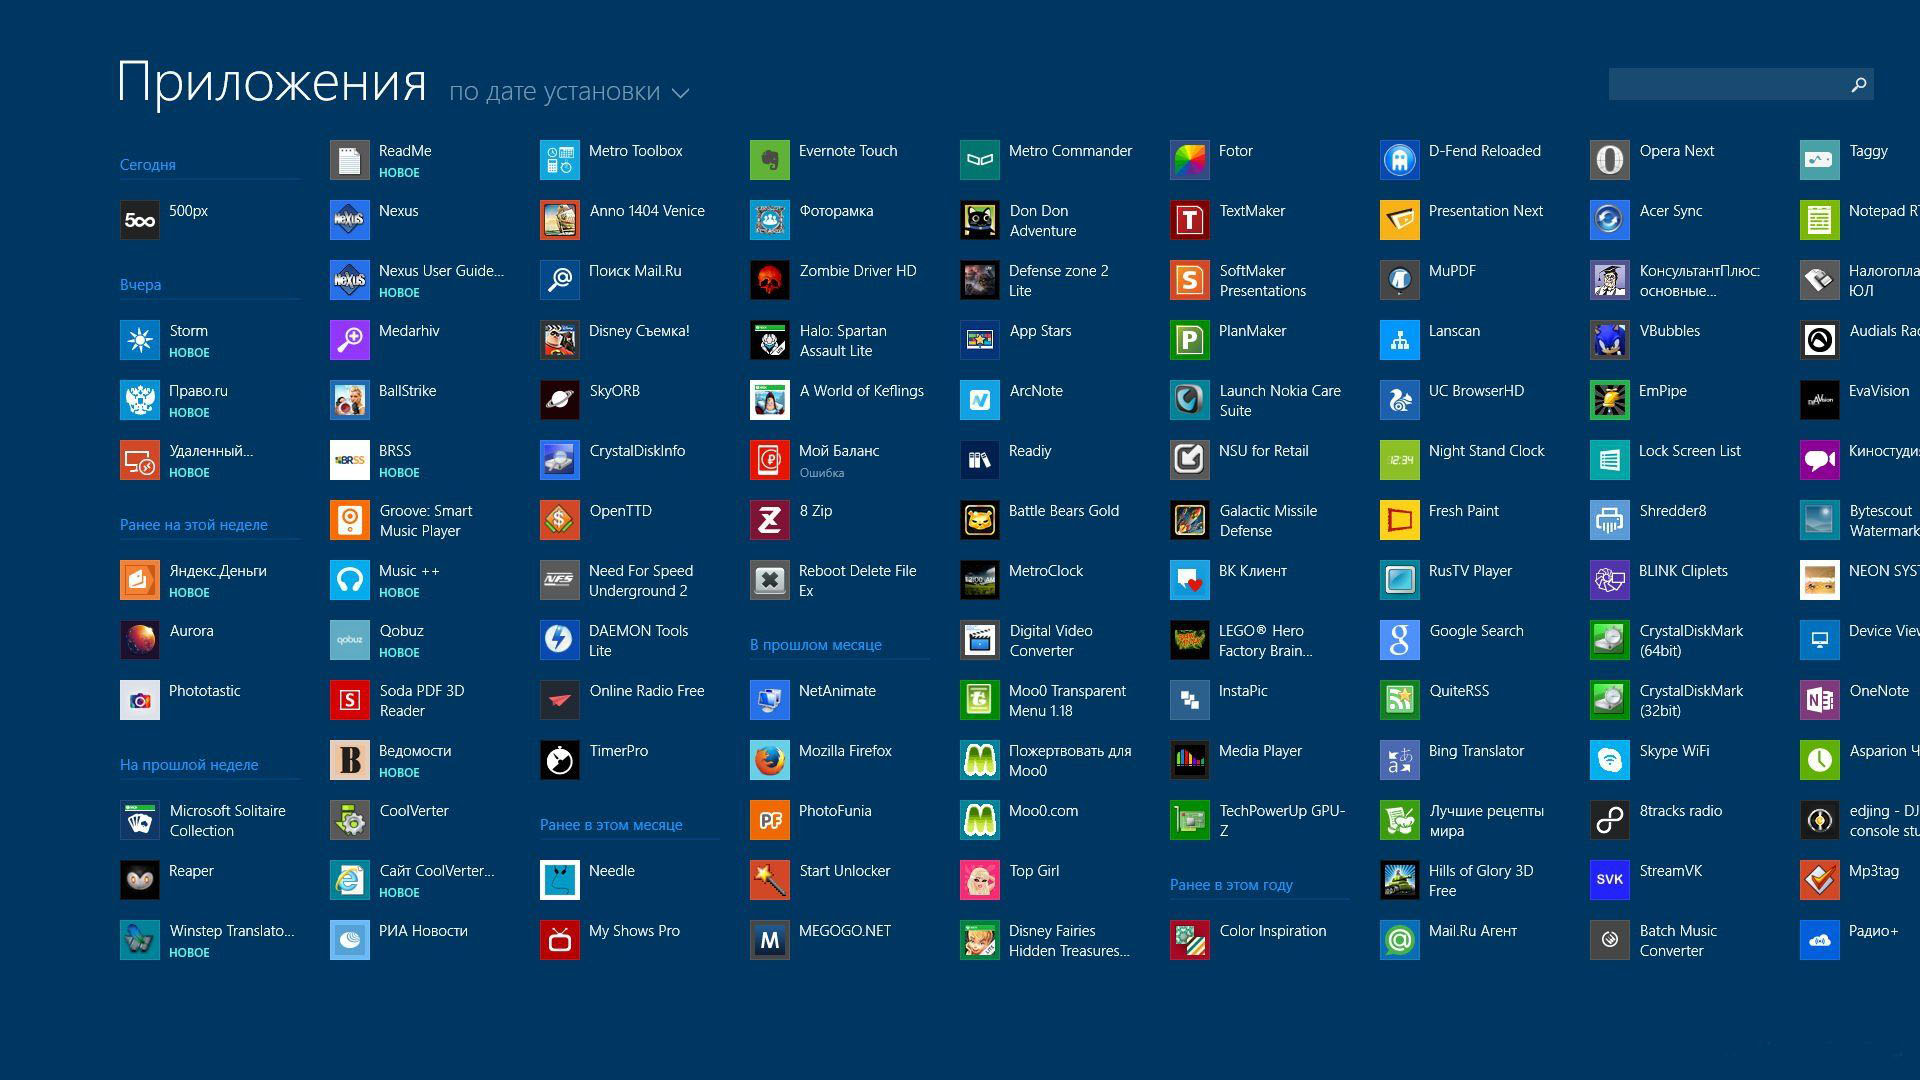Expand the 'Ранее в этом году' section
The image size is (1920, 1080).
coord(1229,884)
